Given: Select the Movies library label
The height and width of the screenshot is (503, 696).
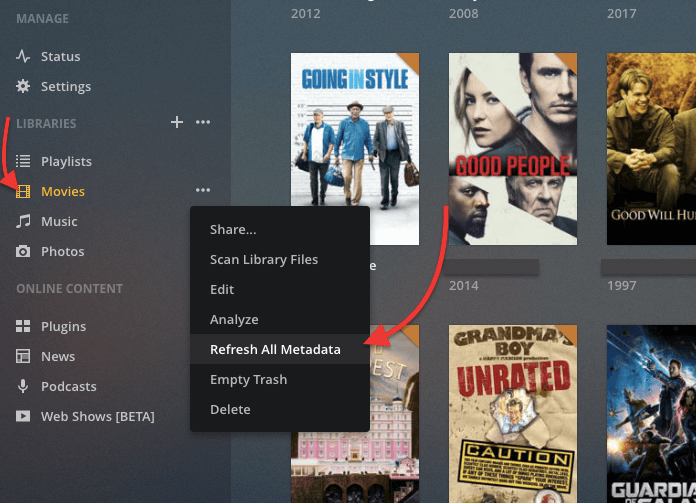Looking at the screenshot, I should (x=63, y=191).
